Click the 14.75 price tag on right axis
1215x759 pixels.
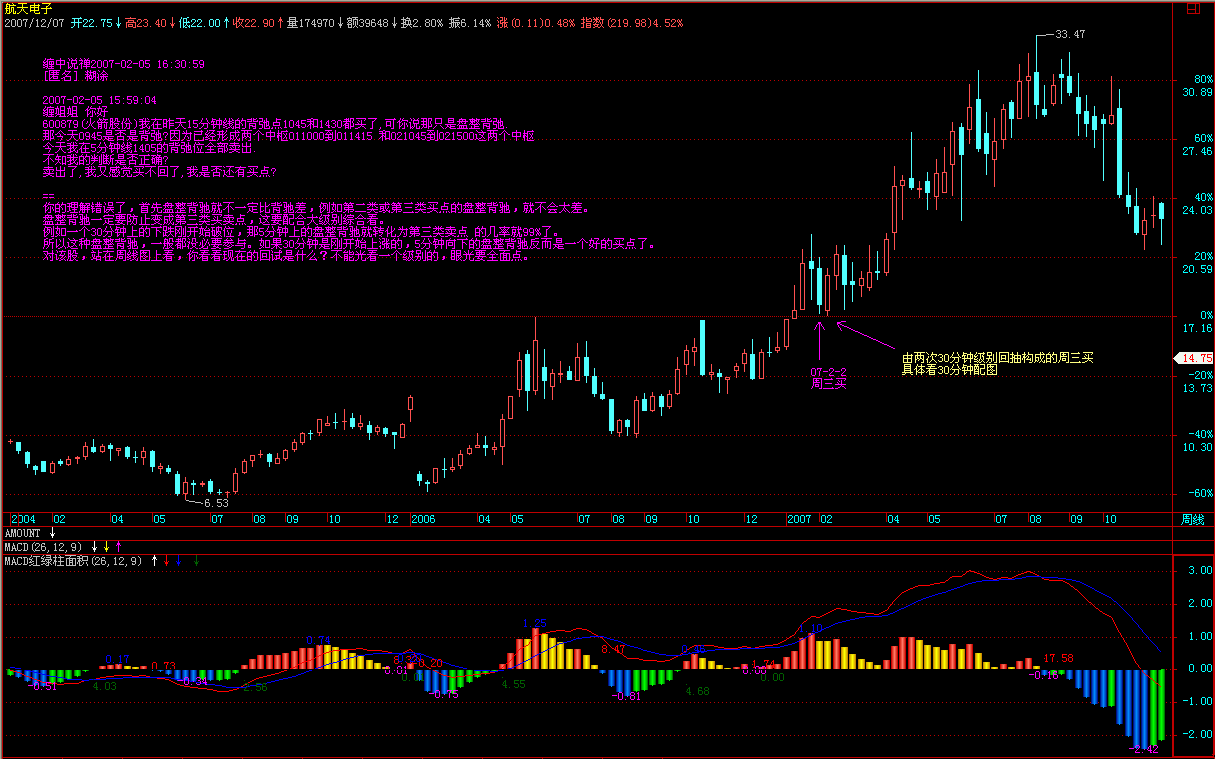tap(1195, 358)
